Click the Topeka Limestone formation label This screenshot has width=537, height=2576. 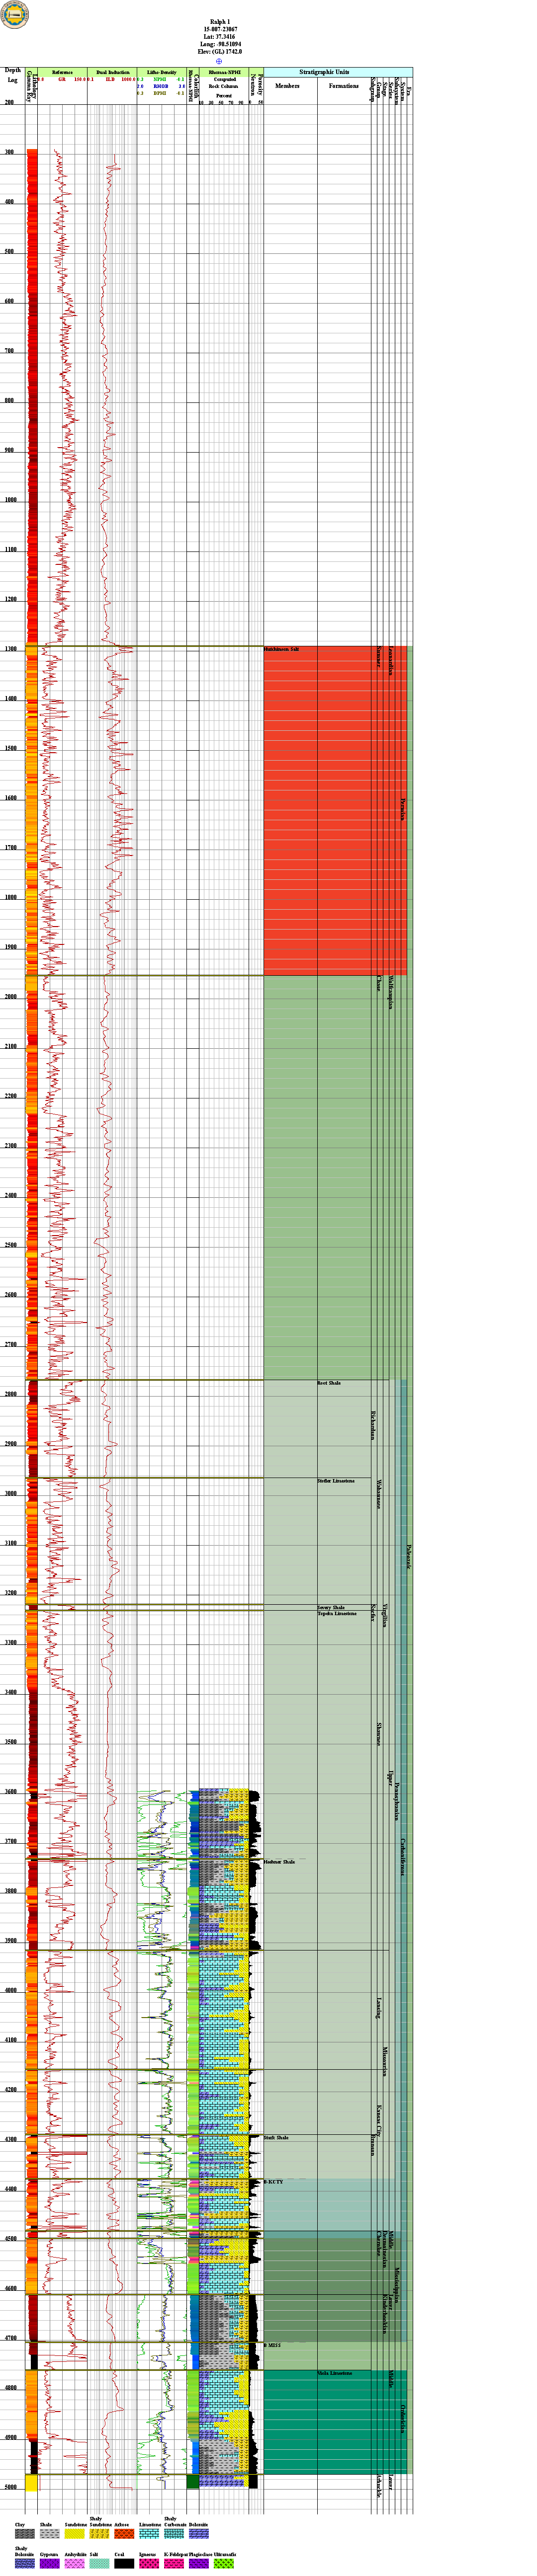[337, 1613]
